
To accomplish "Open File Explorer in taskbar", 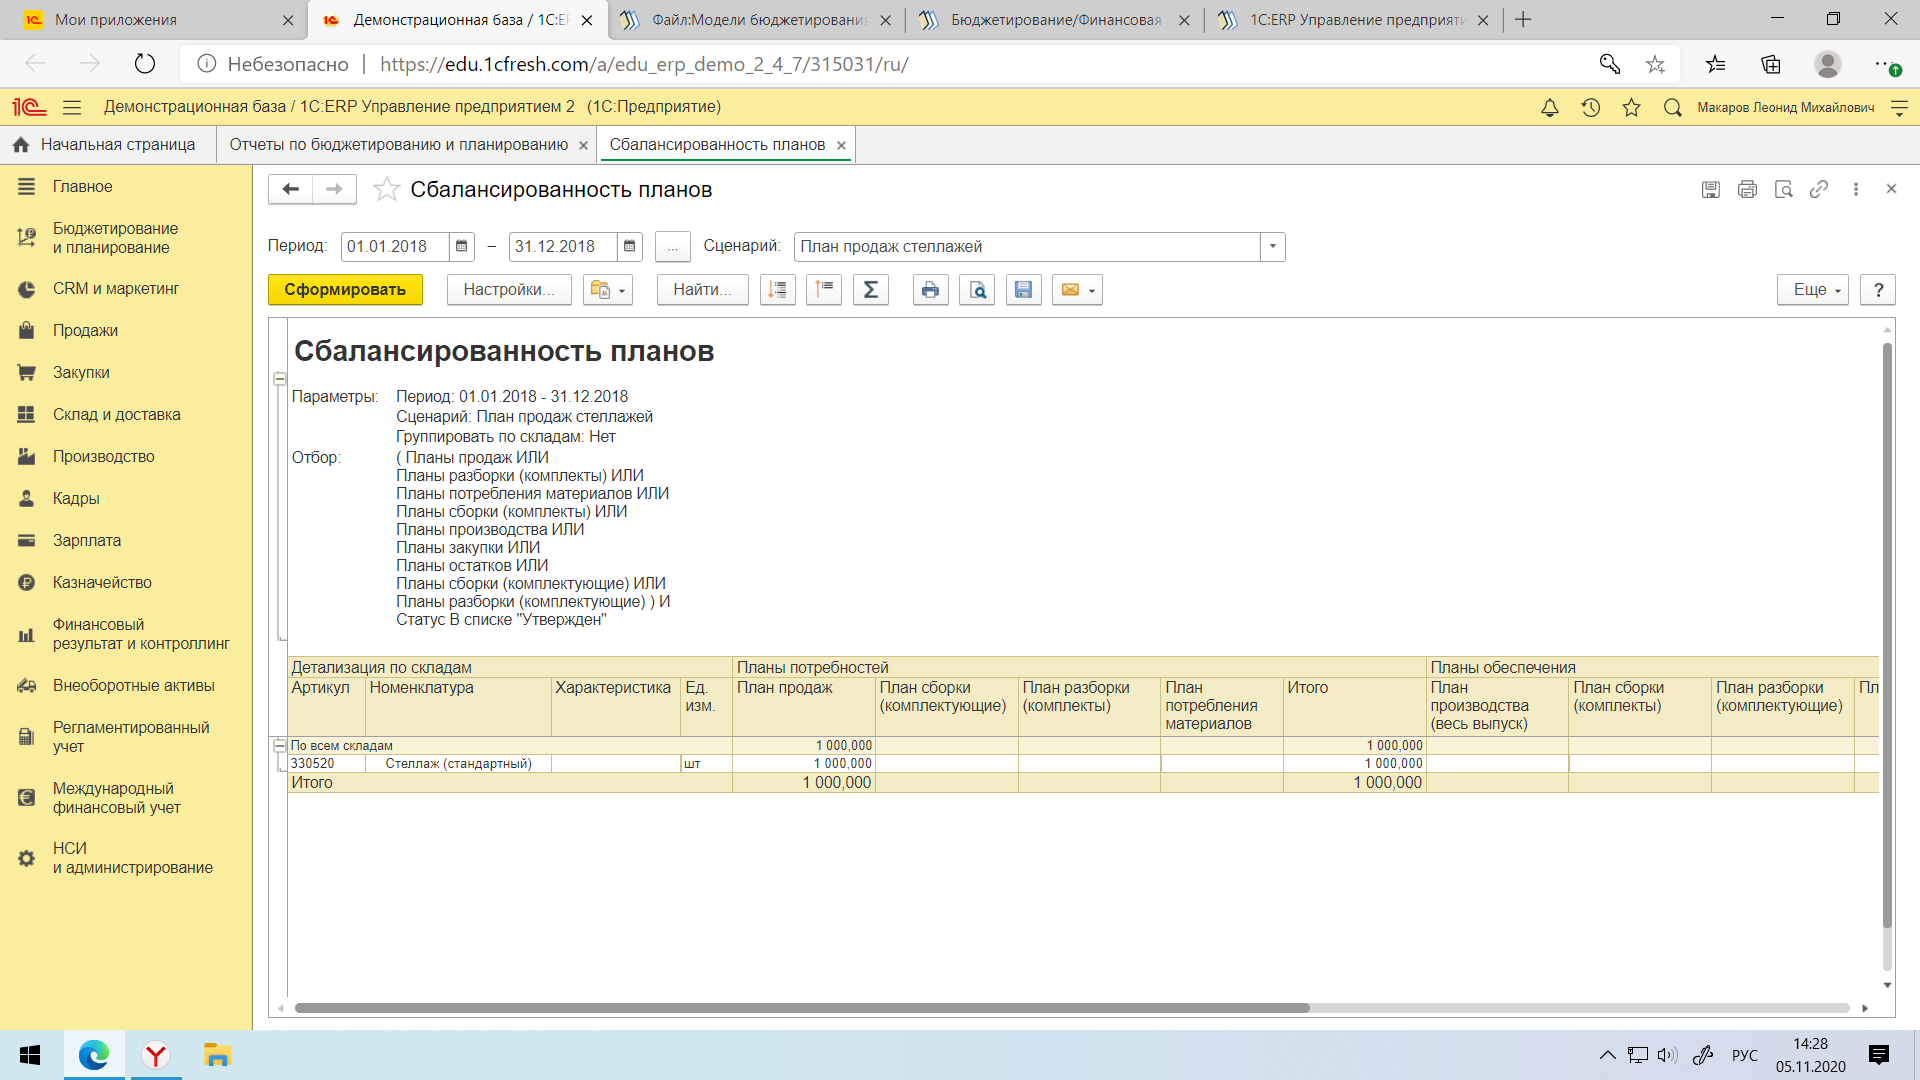I will pos(217,1055).
